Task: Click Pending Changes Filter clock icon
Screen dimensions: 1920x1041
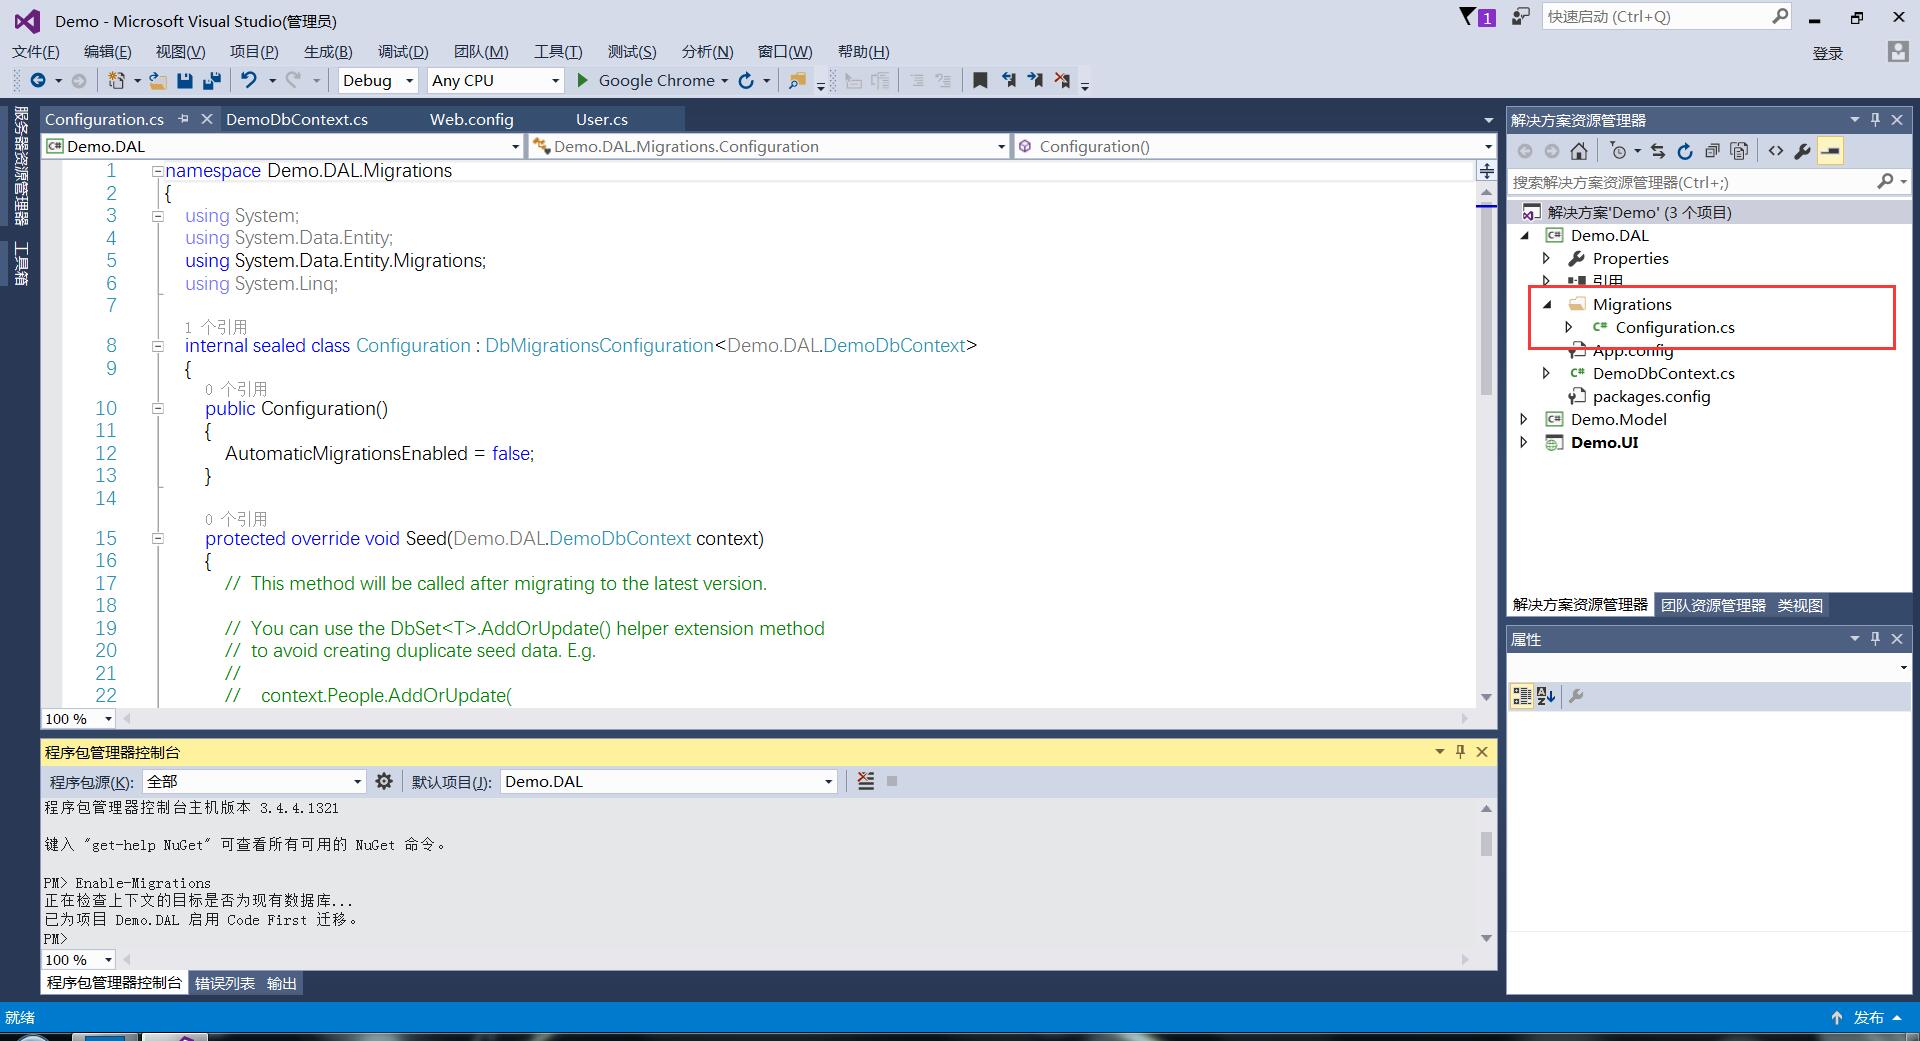Action: (1618, 151)
